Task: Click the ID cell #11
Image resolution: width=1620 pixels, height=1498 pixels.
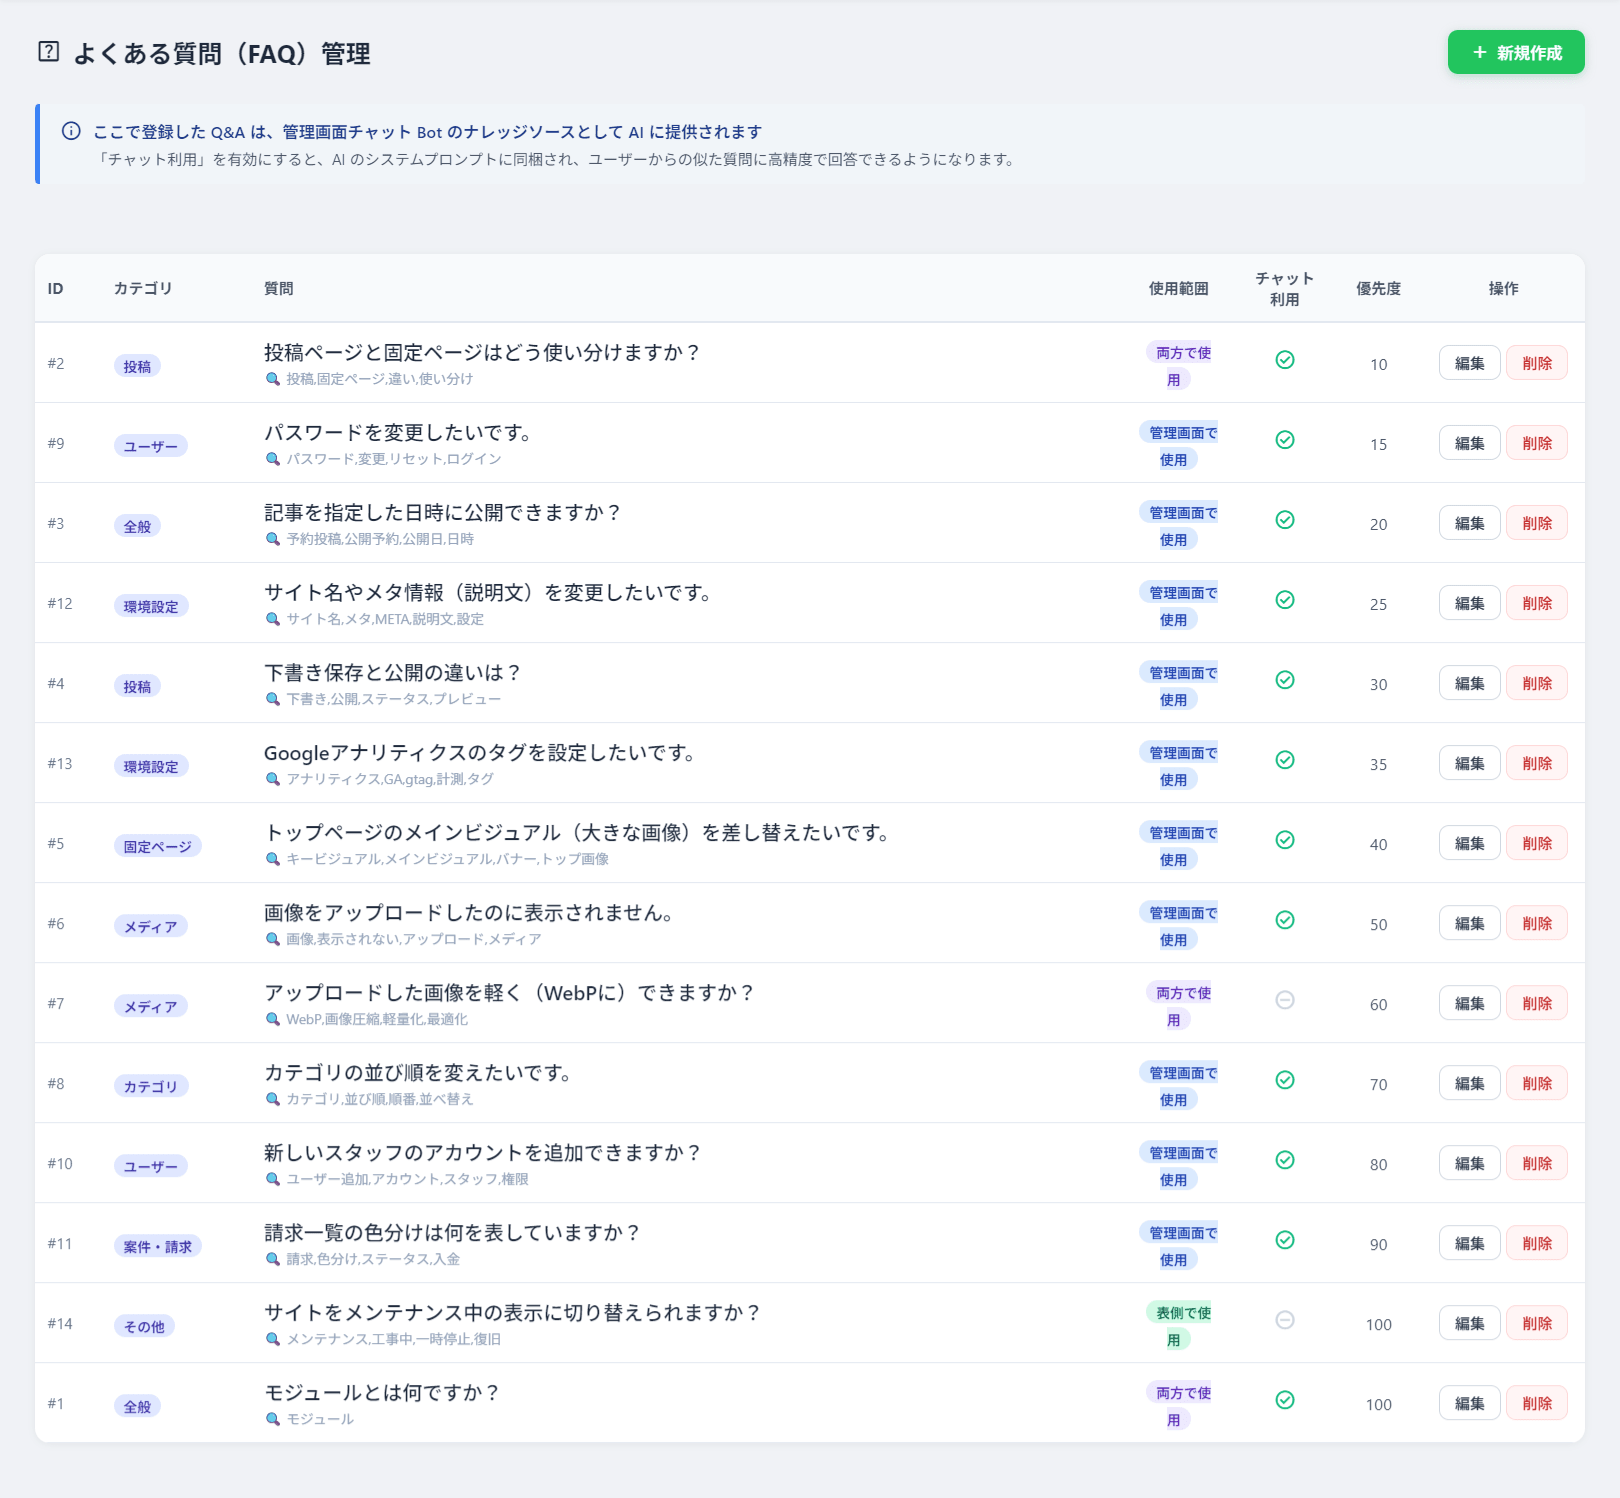Action: tap(60, 1243)
